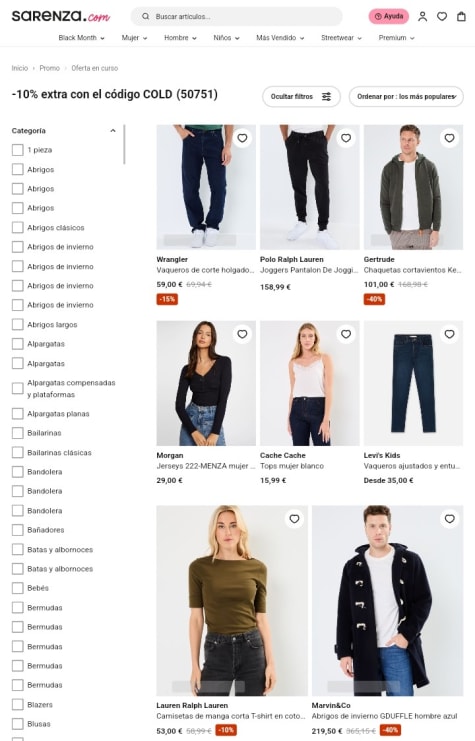The height and width of the screenshot is (741, 475).
Task: Click the Ayuda help button
Action: 389,17
